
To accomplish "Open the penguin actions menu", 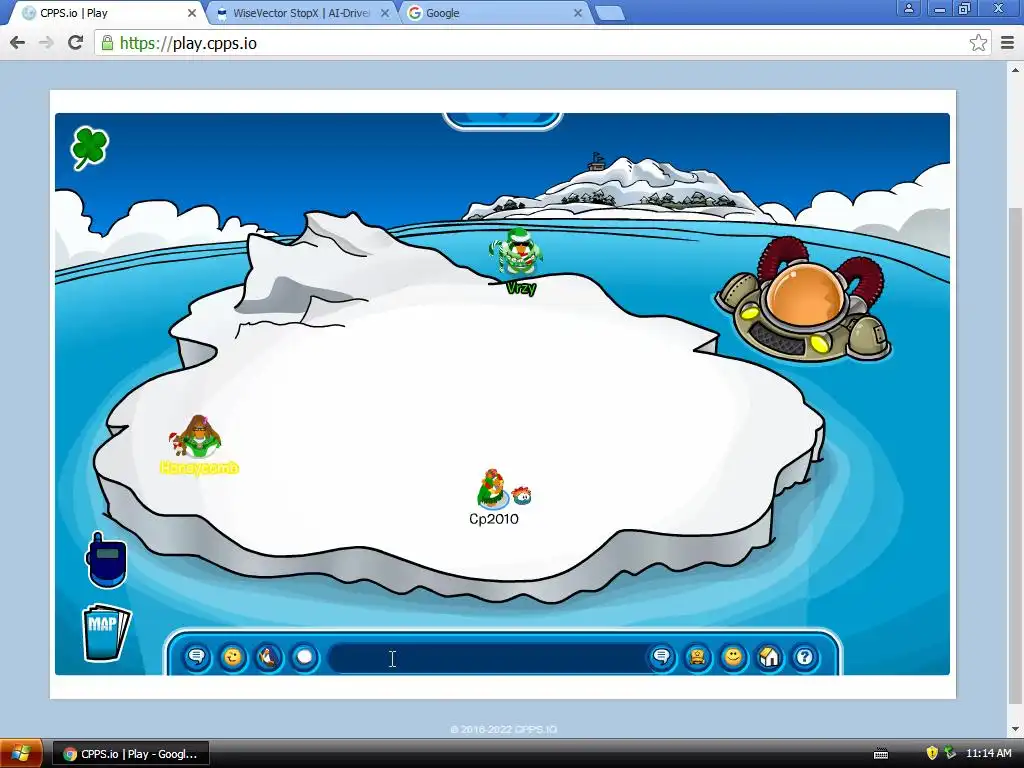I will point(268,656).
